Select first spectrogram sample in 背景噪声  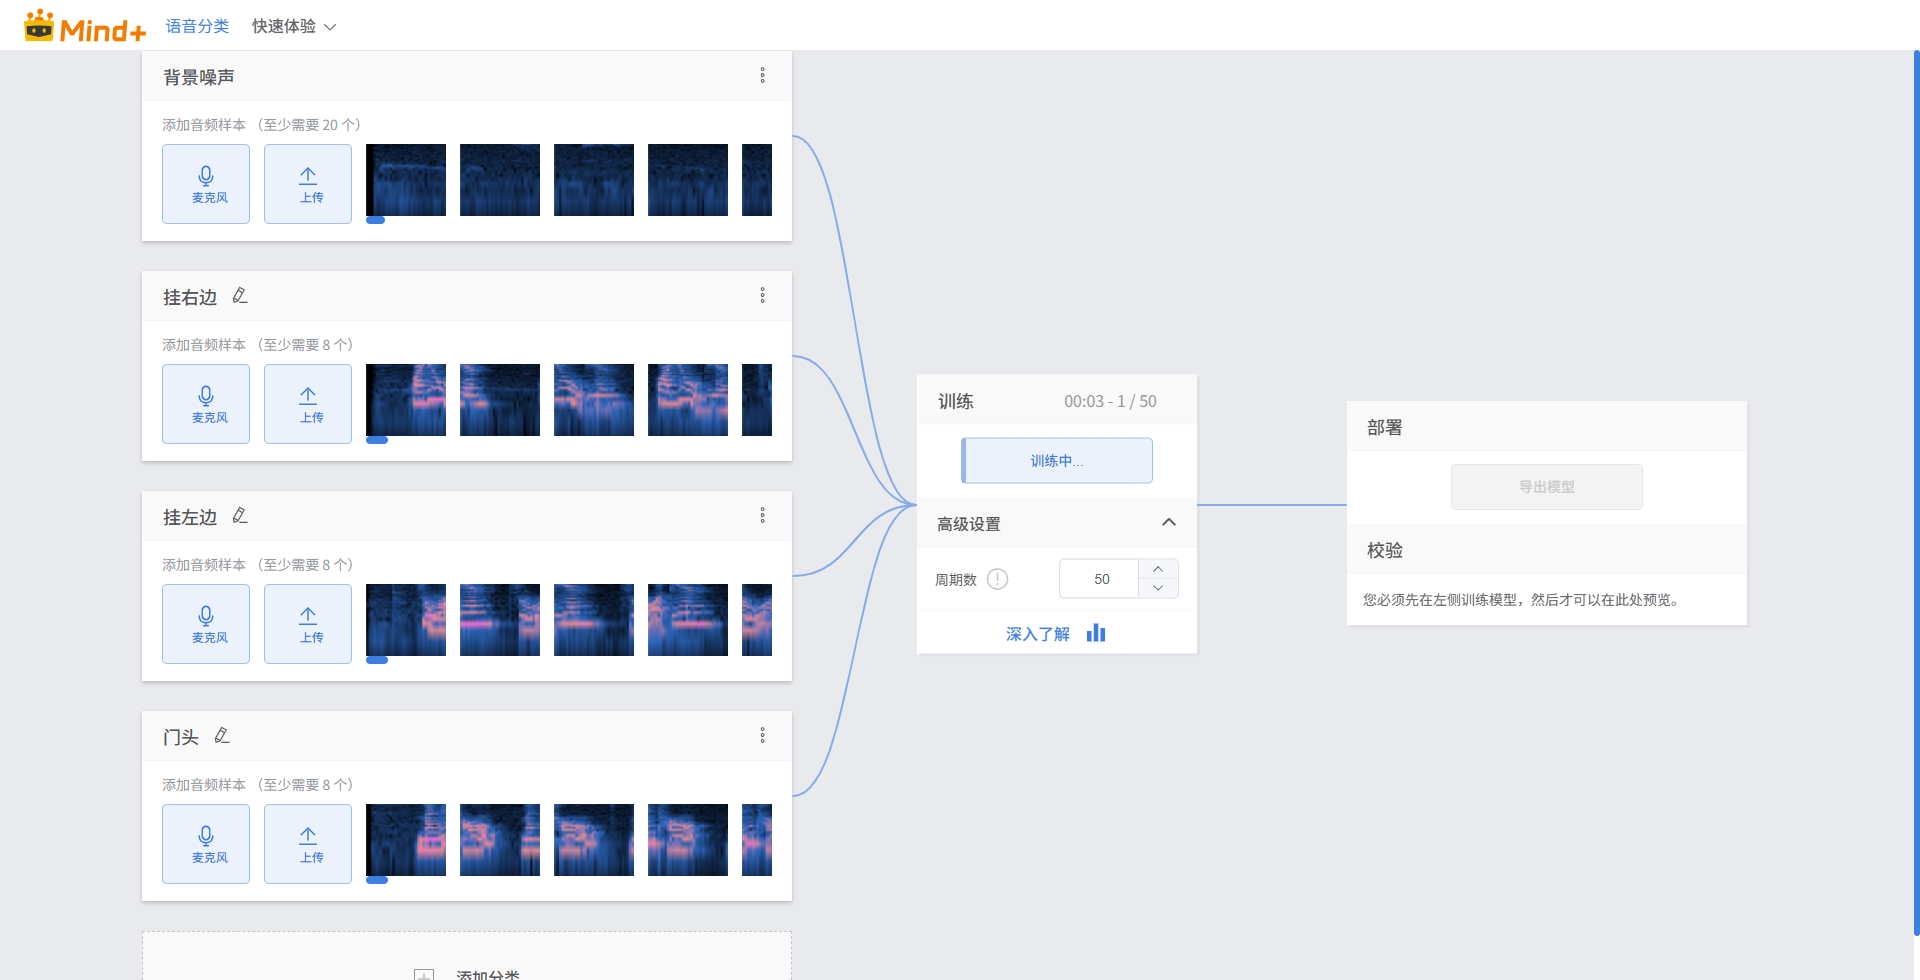pos(406,180)
